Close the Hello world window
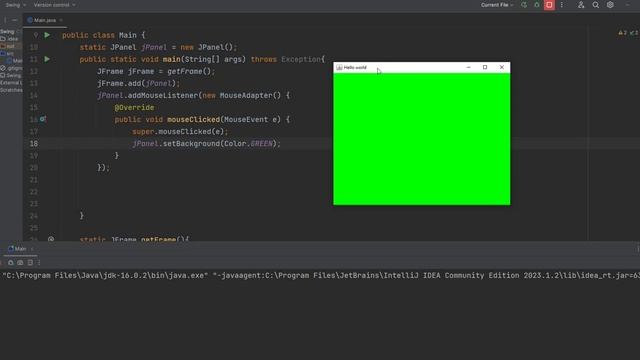The image size is (640, 360). [x=502, y=67]
